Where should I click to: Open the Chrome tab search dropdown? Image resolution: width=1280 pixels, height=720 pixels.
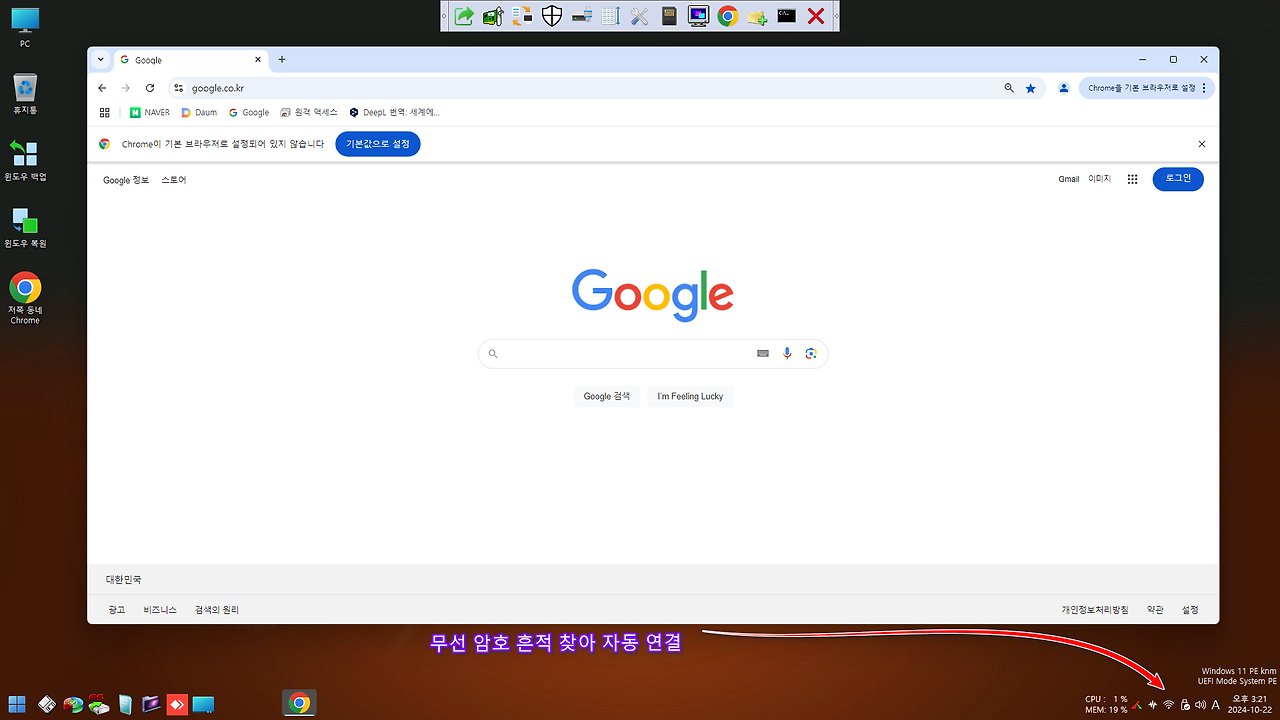100,60
